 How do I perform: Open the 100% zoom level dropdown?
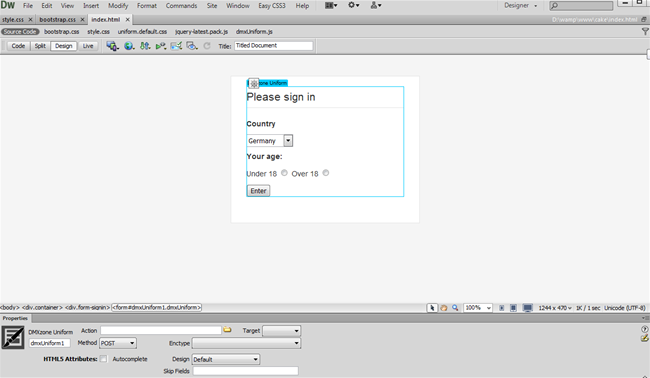(478, 308)
